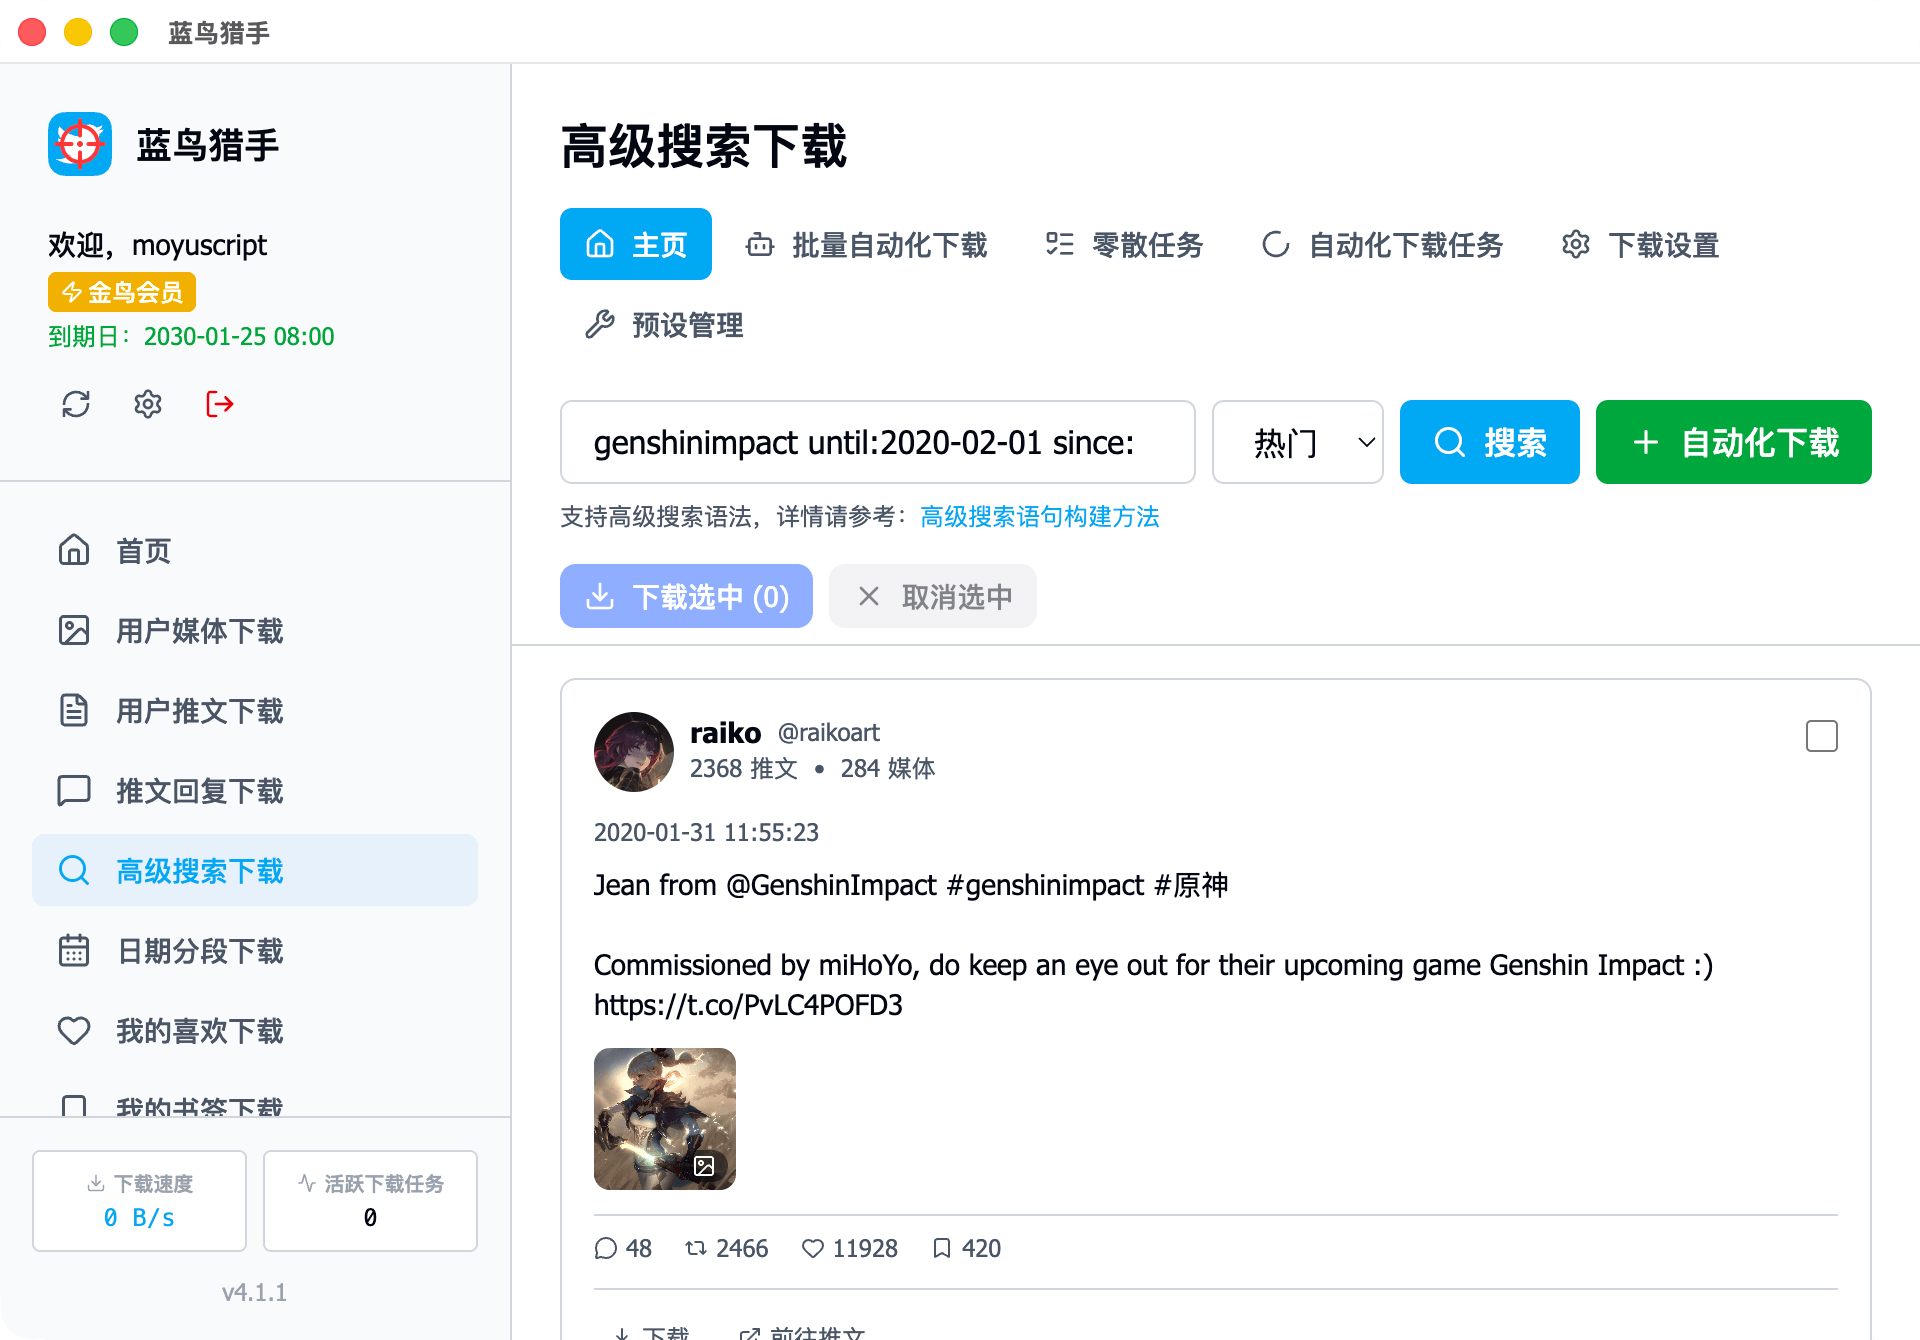
Task: Click the green 自动化下载 button
Action: [x=1733, y=442]
